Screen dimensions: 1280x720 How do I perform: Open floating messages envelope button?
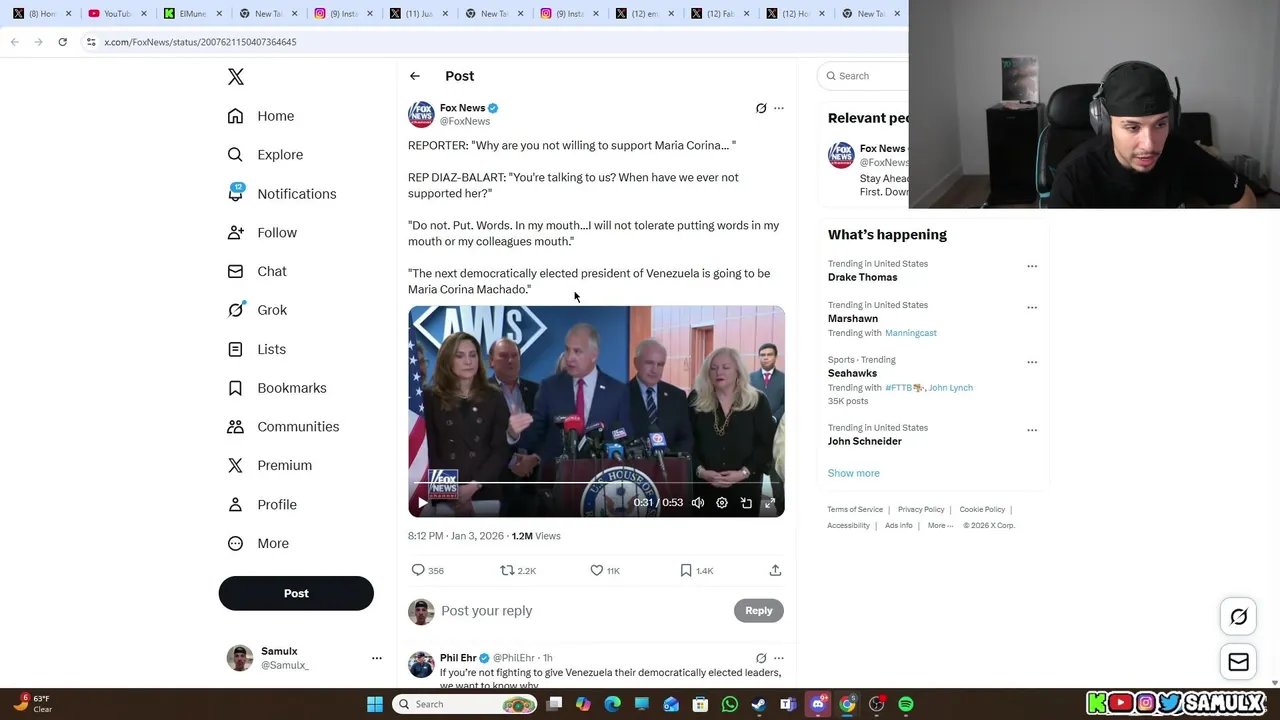(1238, 662)
